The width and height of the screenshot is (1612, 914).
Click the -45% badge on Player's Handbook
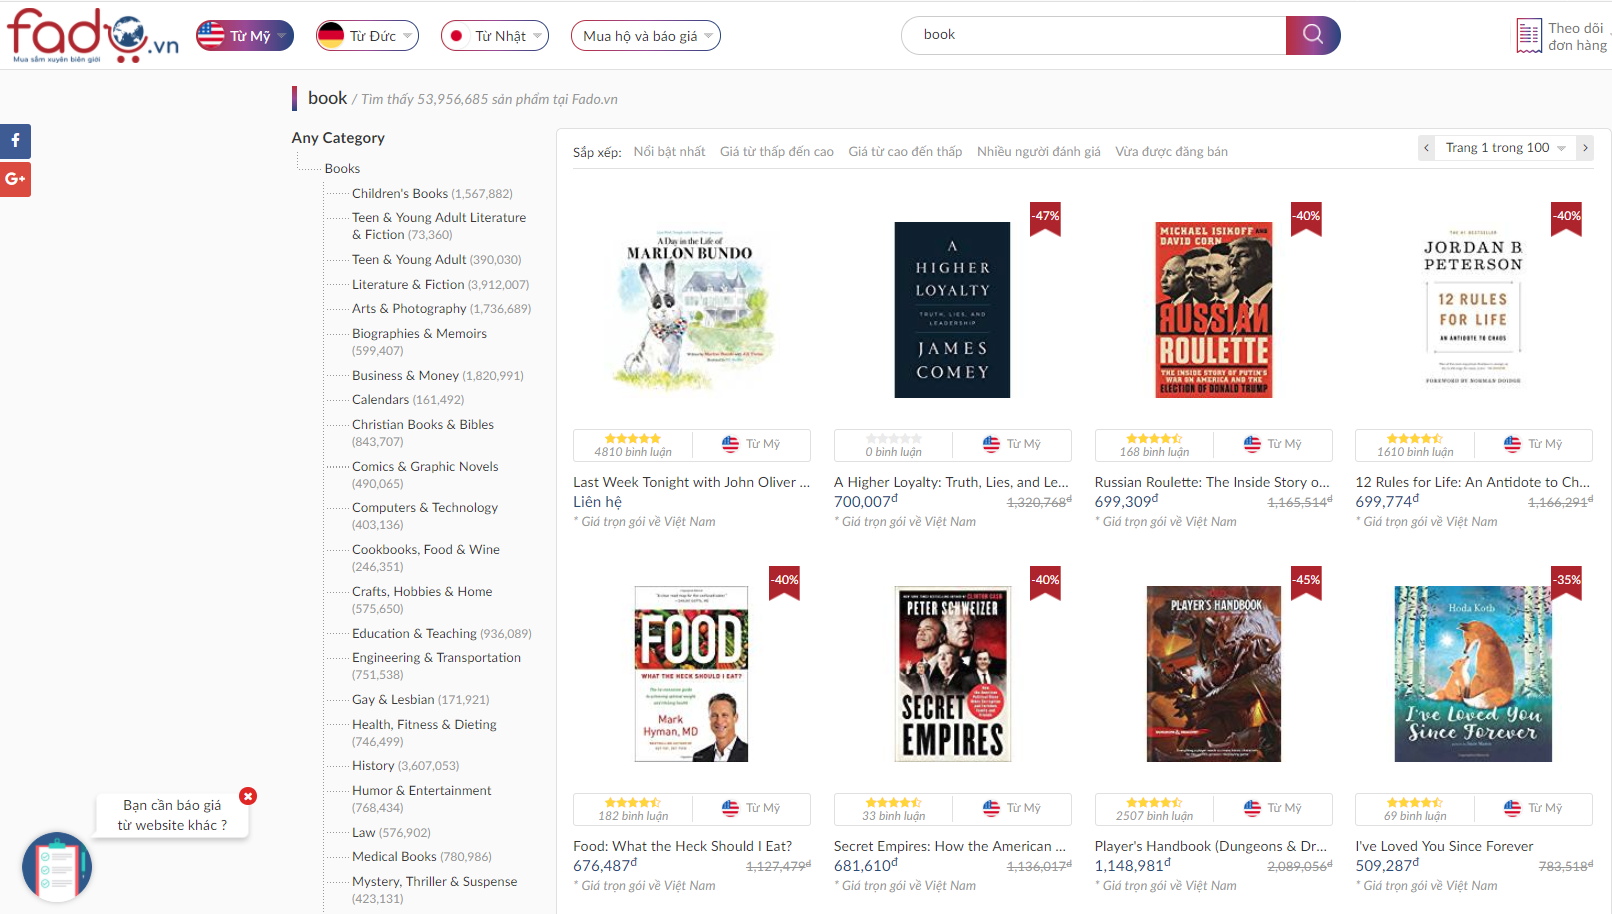pos(1306,582)
